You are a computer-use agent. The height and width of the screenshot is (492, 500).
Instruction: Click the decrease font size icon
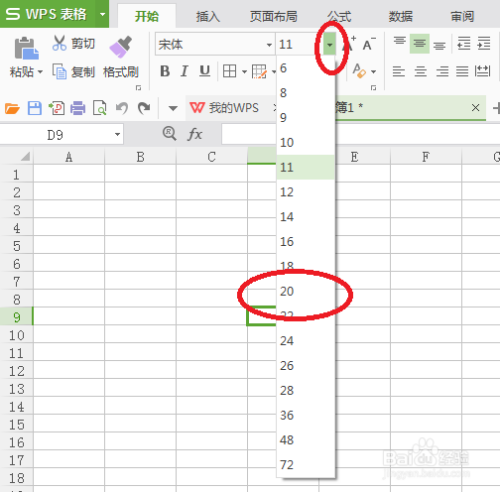(369, 44)
